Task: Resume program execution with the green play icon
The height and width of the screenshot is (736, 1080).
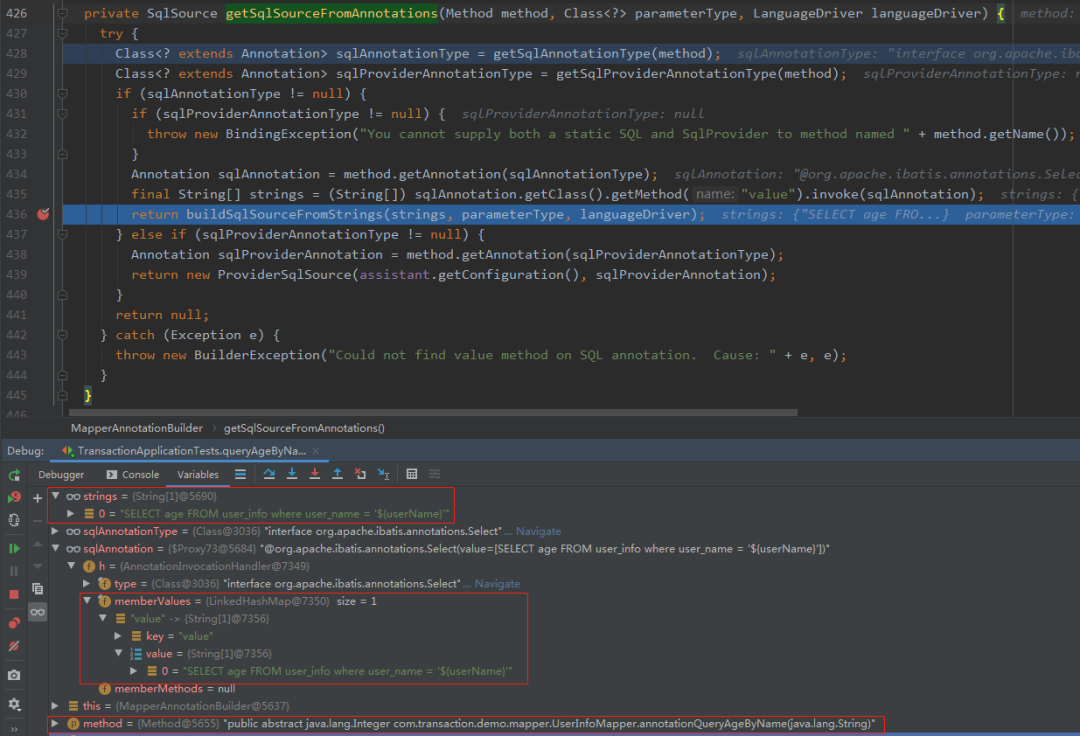Action: [14, 549]
